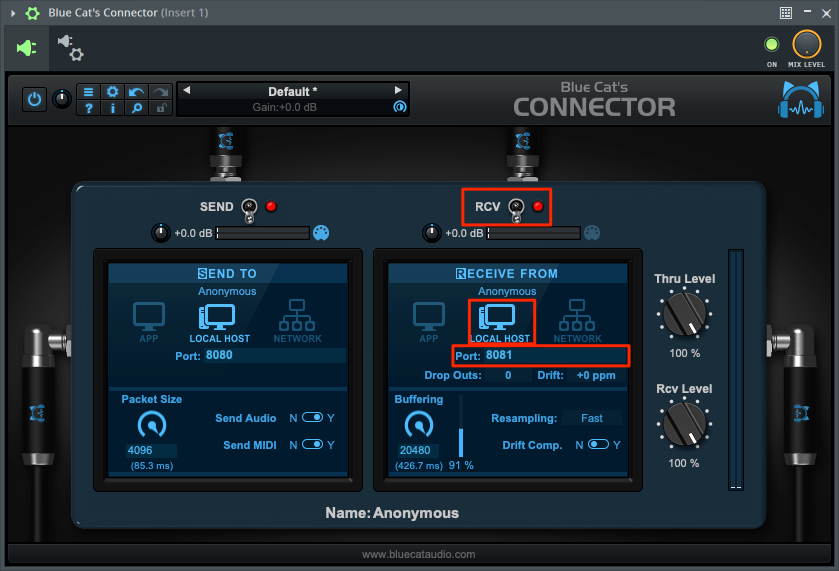Adjust the Buffering knob
Screen dimensions: 839x571
pyautogui.click(x=419, y=425)
